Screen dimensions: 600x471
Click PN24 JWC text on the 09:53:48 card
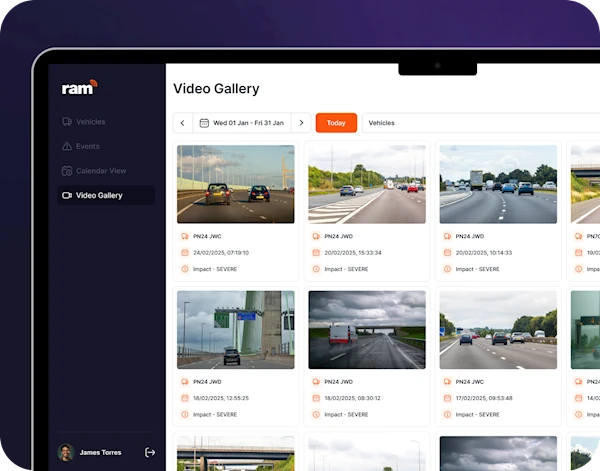[470, 381]
